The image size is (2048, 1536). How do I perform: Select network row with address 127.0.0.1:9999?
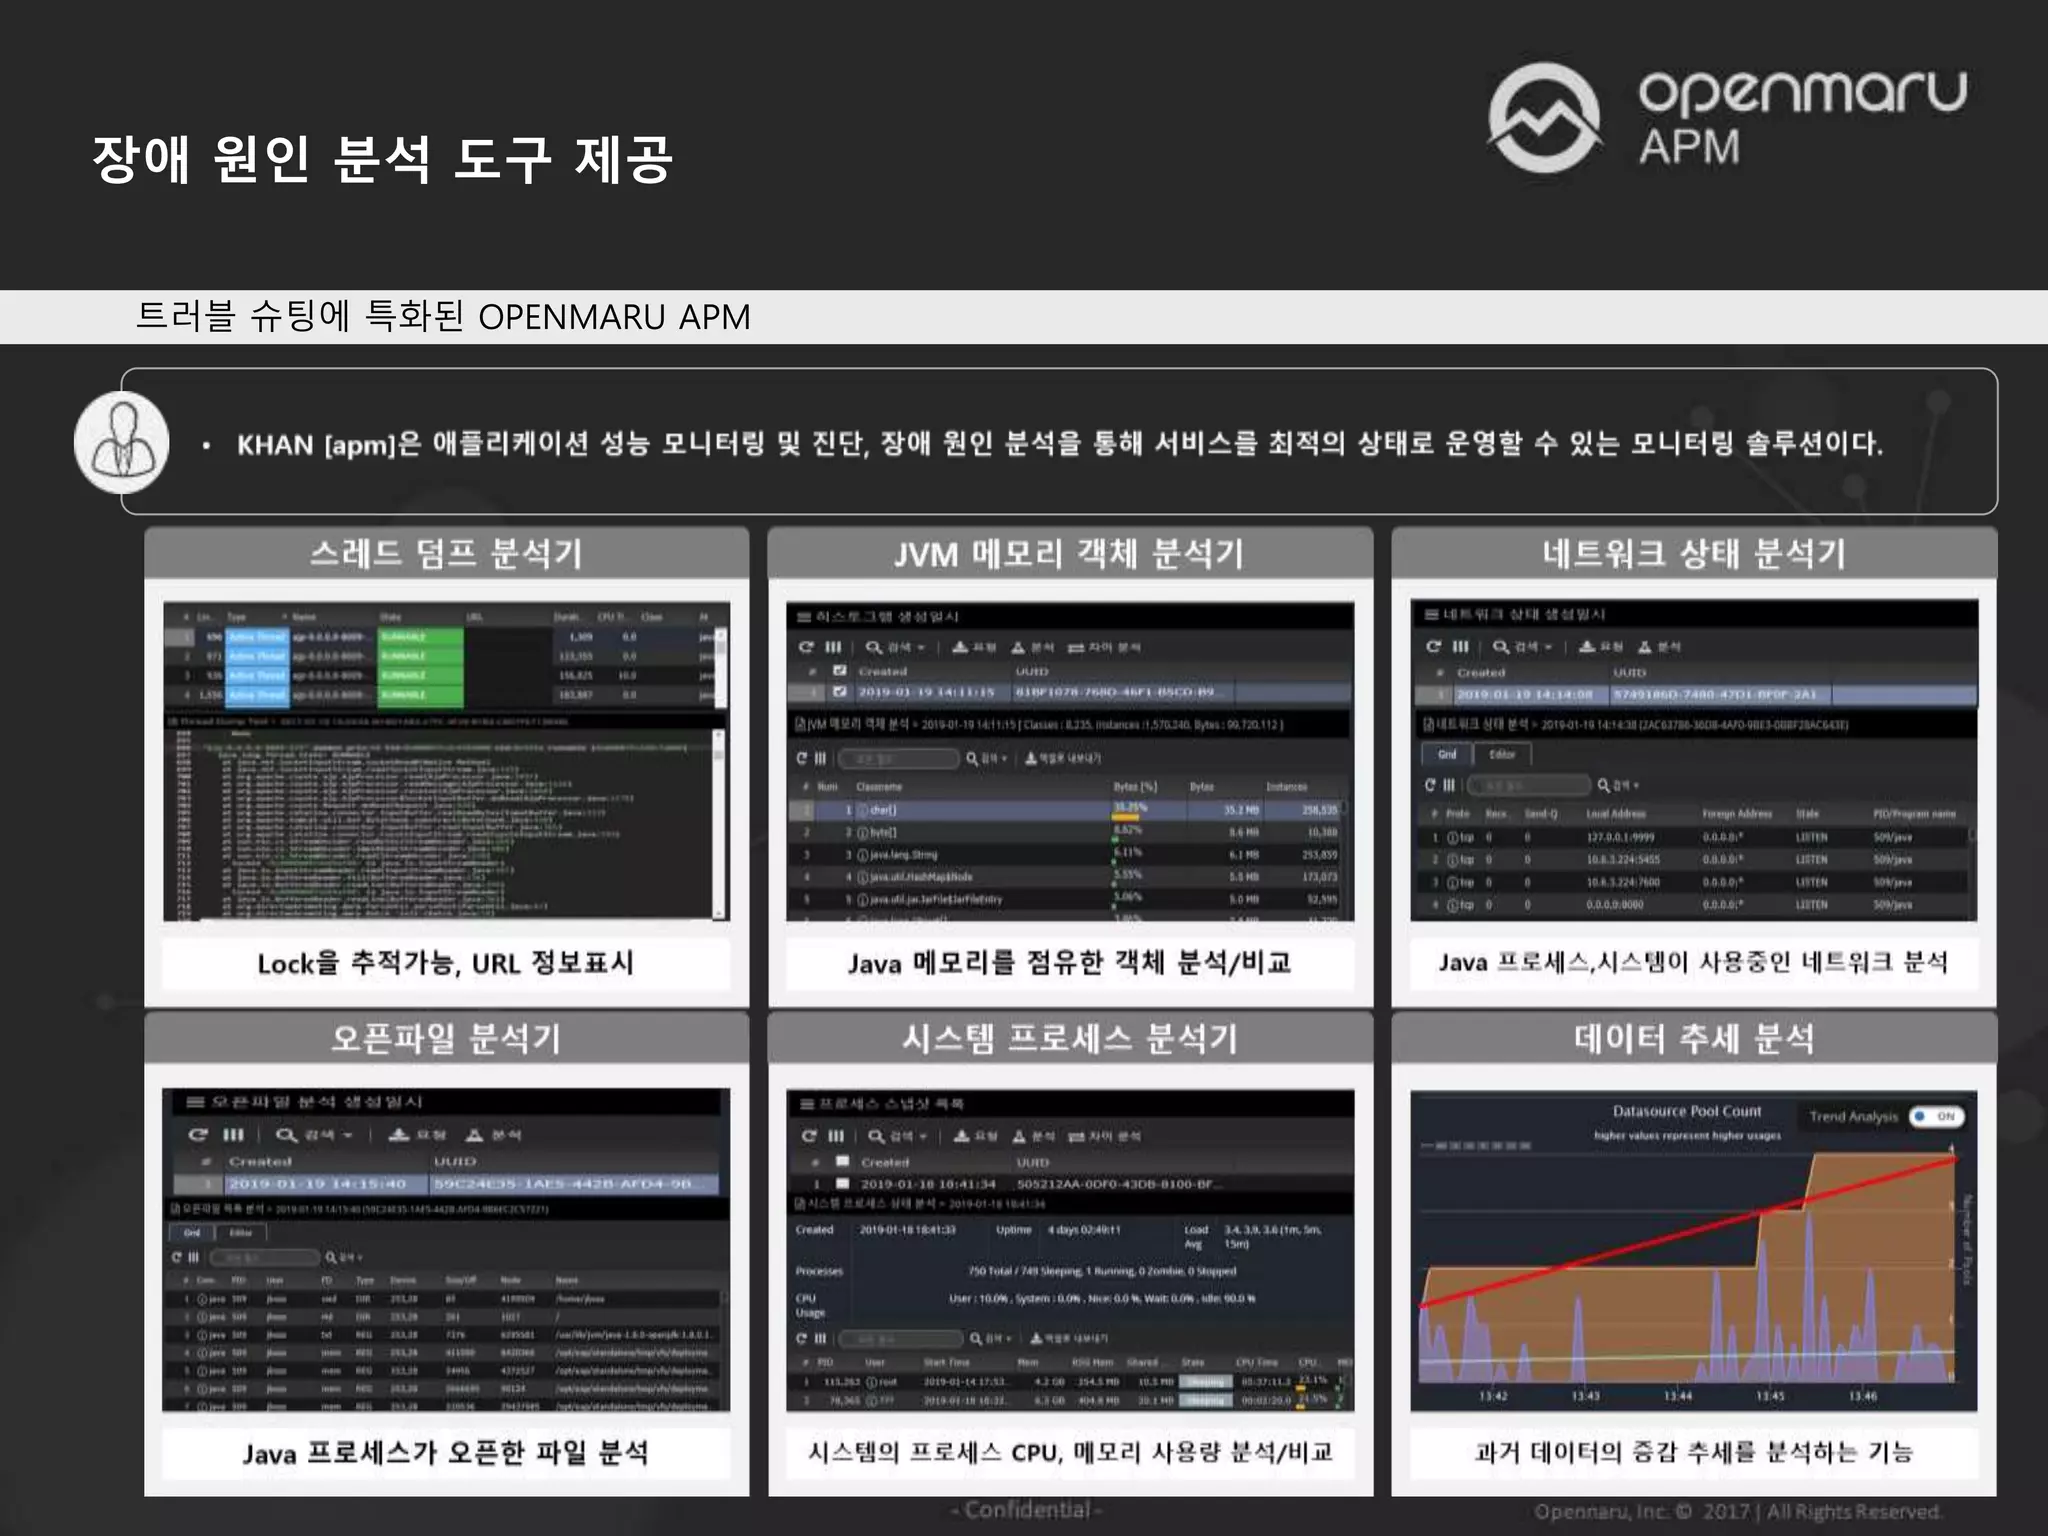tap(1692, 837)
